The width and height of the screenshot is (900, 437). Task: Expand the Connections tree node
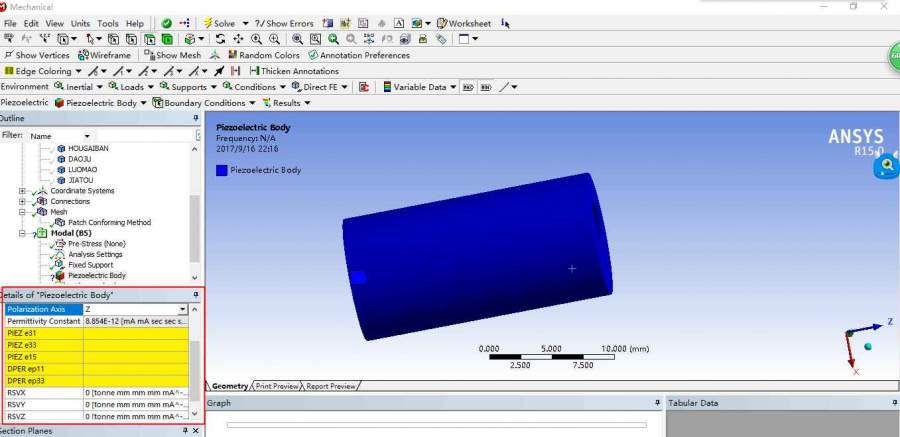tap(22, 202)
